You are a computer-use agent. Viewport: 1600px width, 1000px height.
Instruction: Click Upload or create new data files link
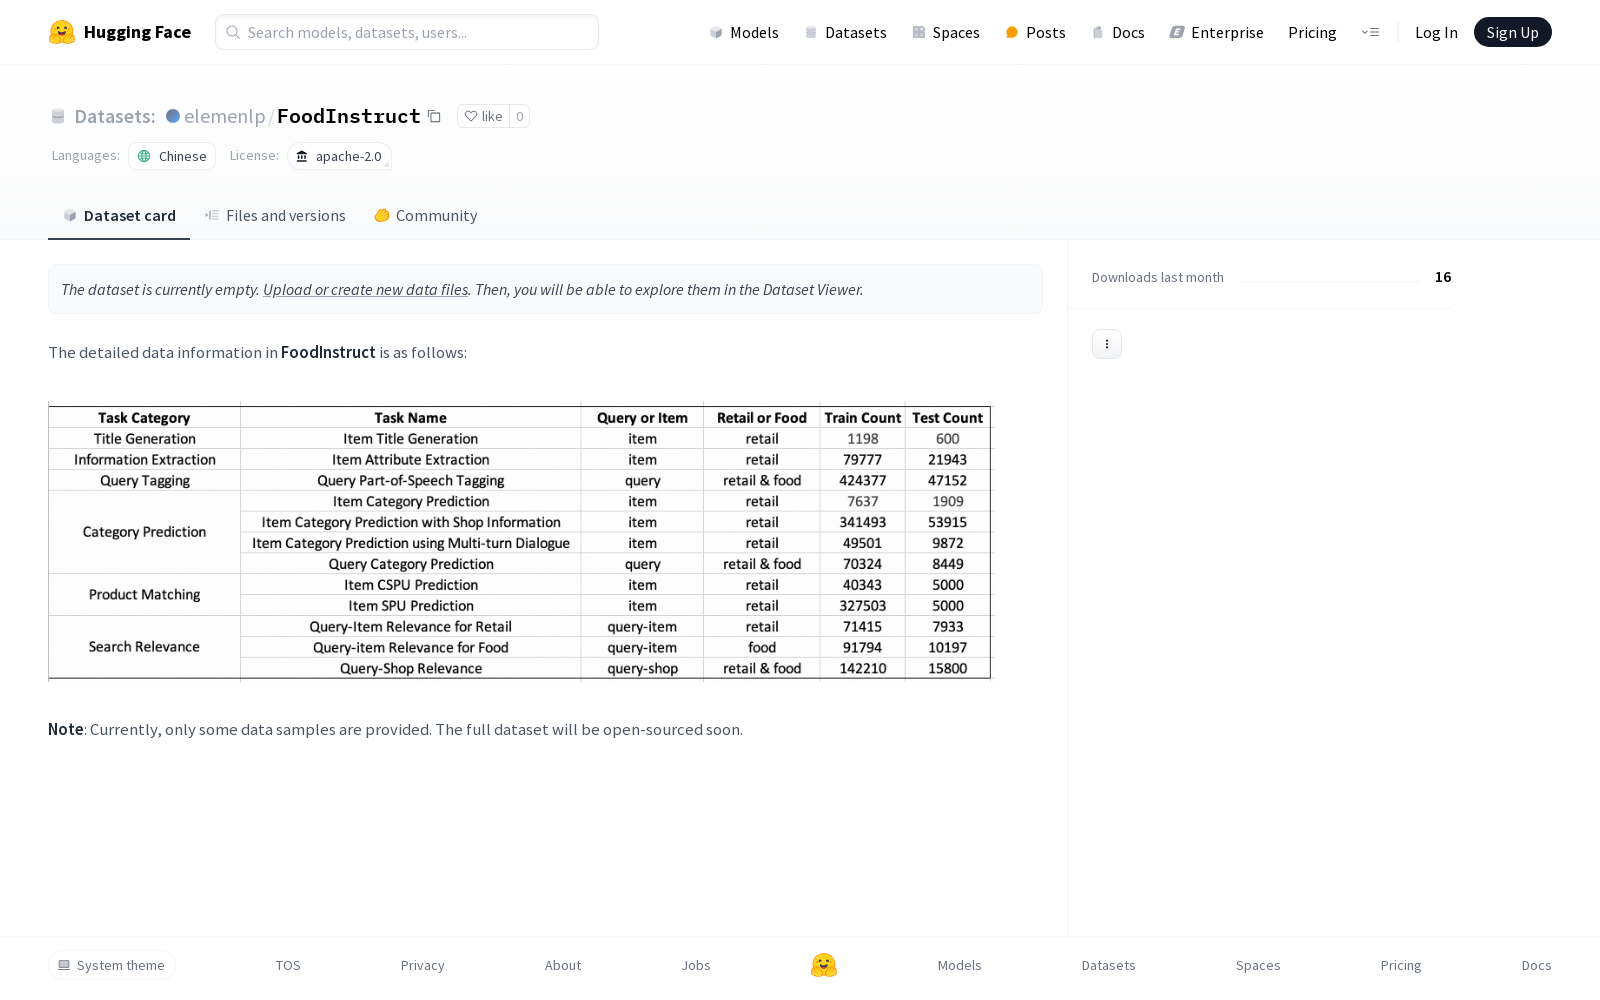pos(366,289)
